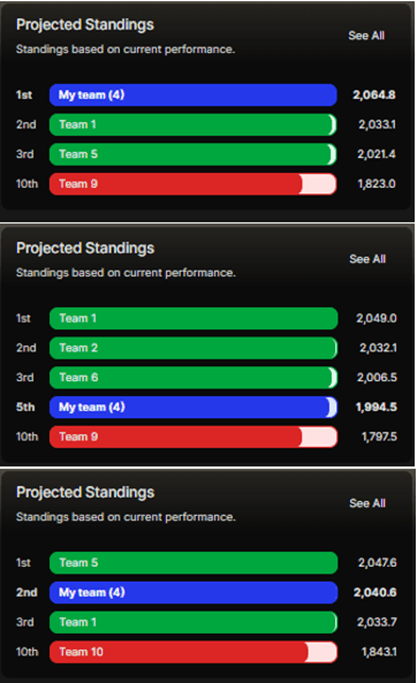Open See All where Team 5 ranks 1st
Screen dimensions: 417x683
click(x=367, y=504)
